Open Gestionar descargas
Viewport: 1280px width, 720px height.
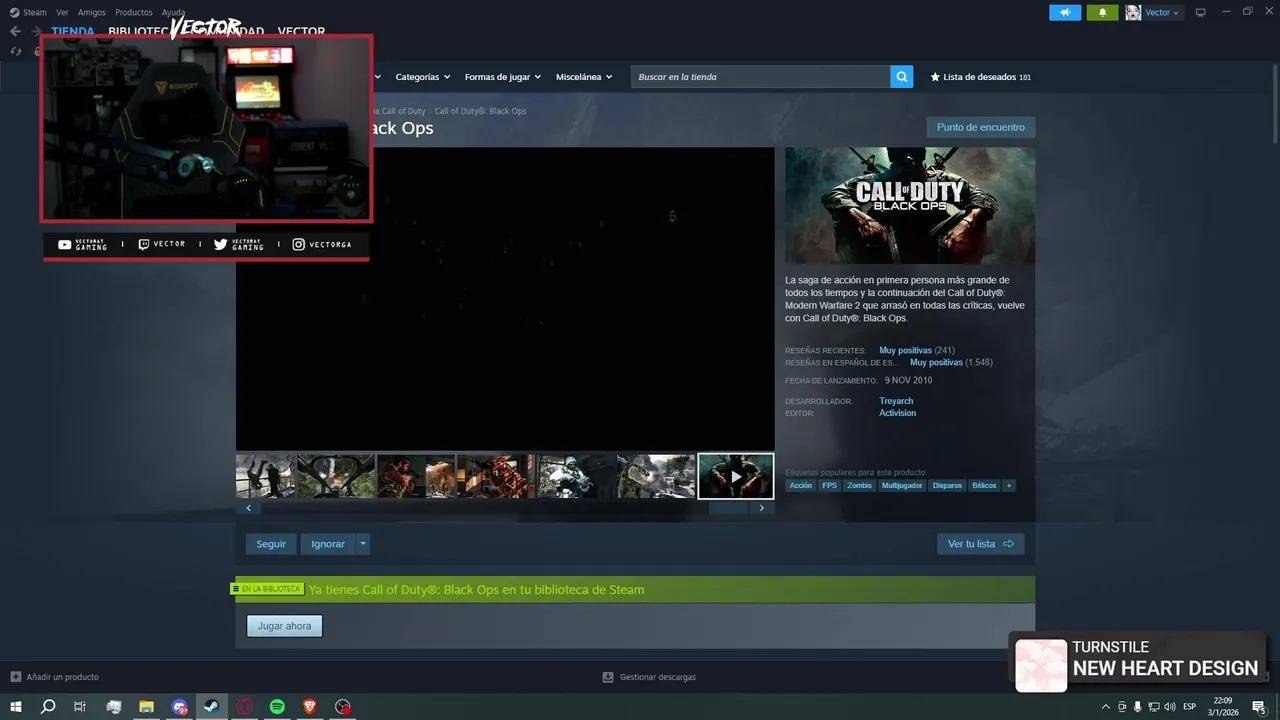(x=649, y=677)
